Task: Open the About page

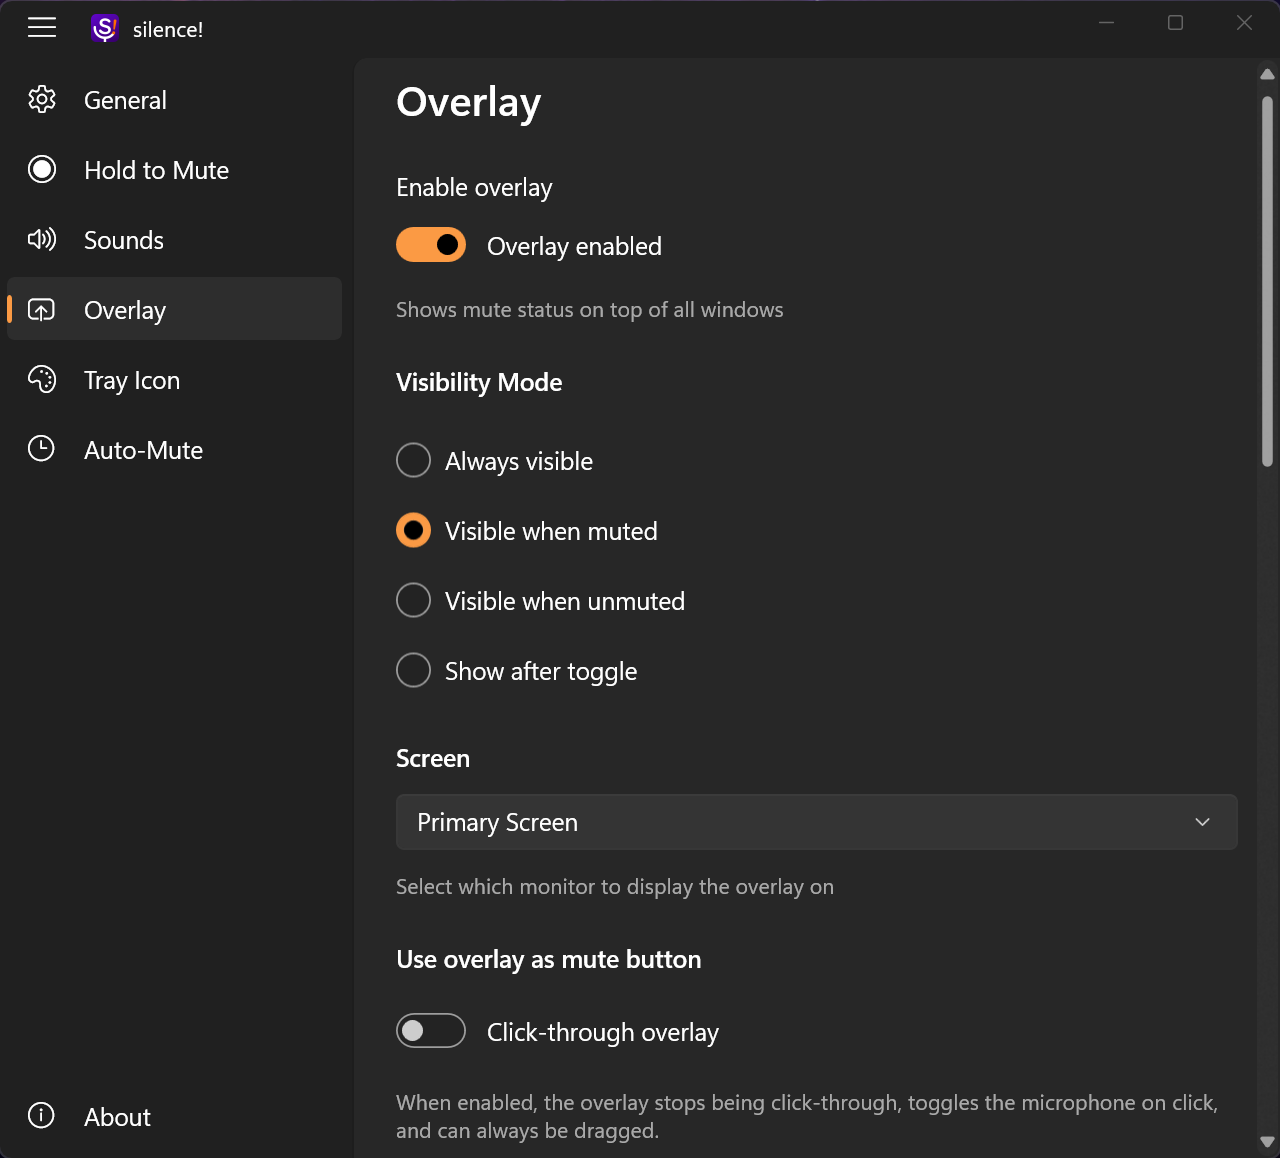Action: 117,1117
